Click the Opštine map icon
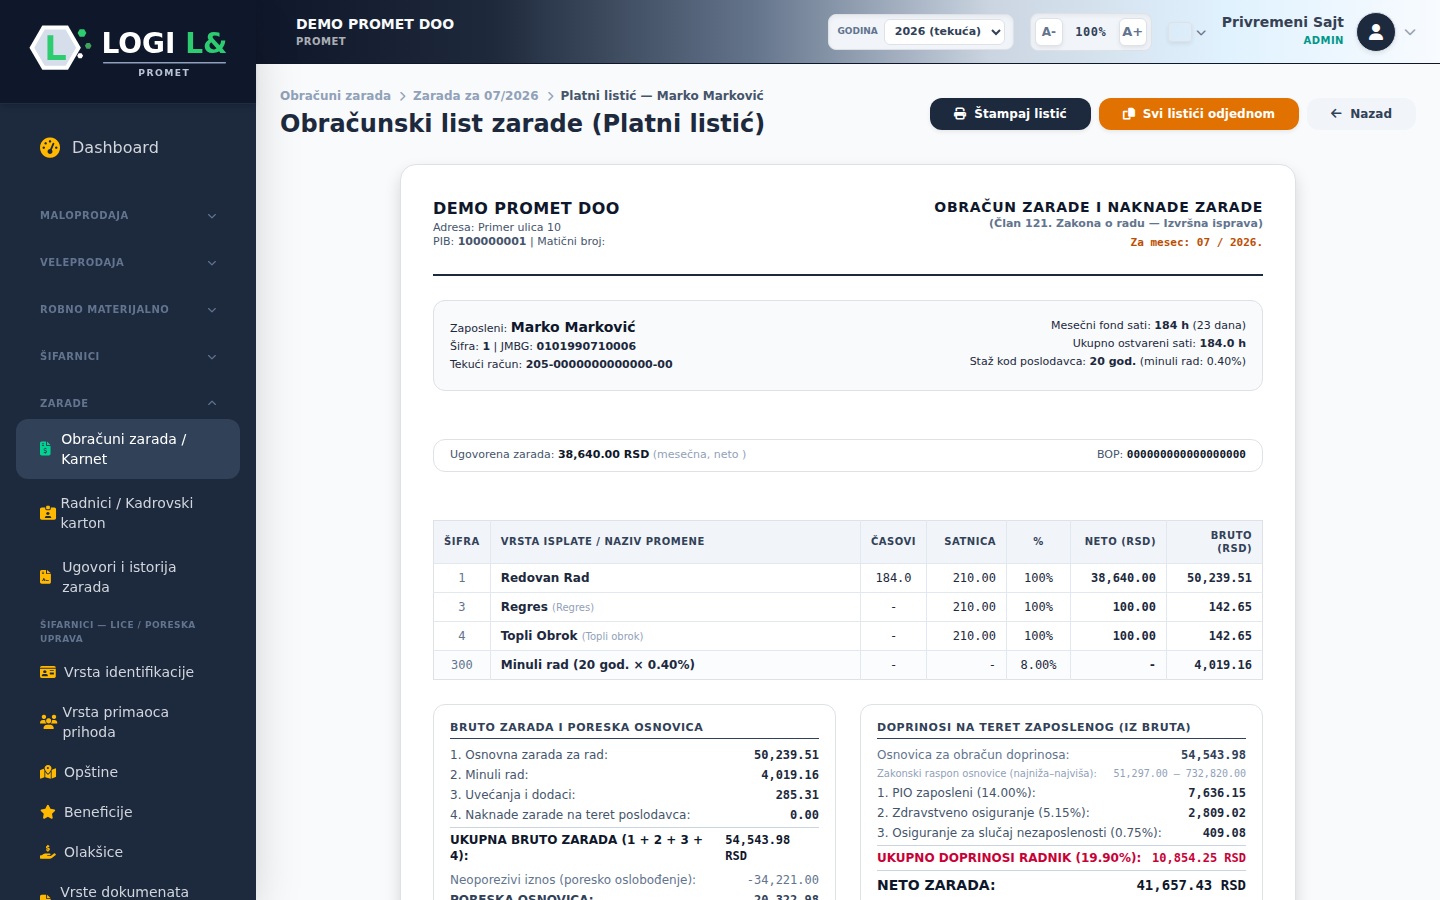Screen dimensions: 1440x900 pyautogui.click(x=48, y=772)
